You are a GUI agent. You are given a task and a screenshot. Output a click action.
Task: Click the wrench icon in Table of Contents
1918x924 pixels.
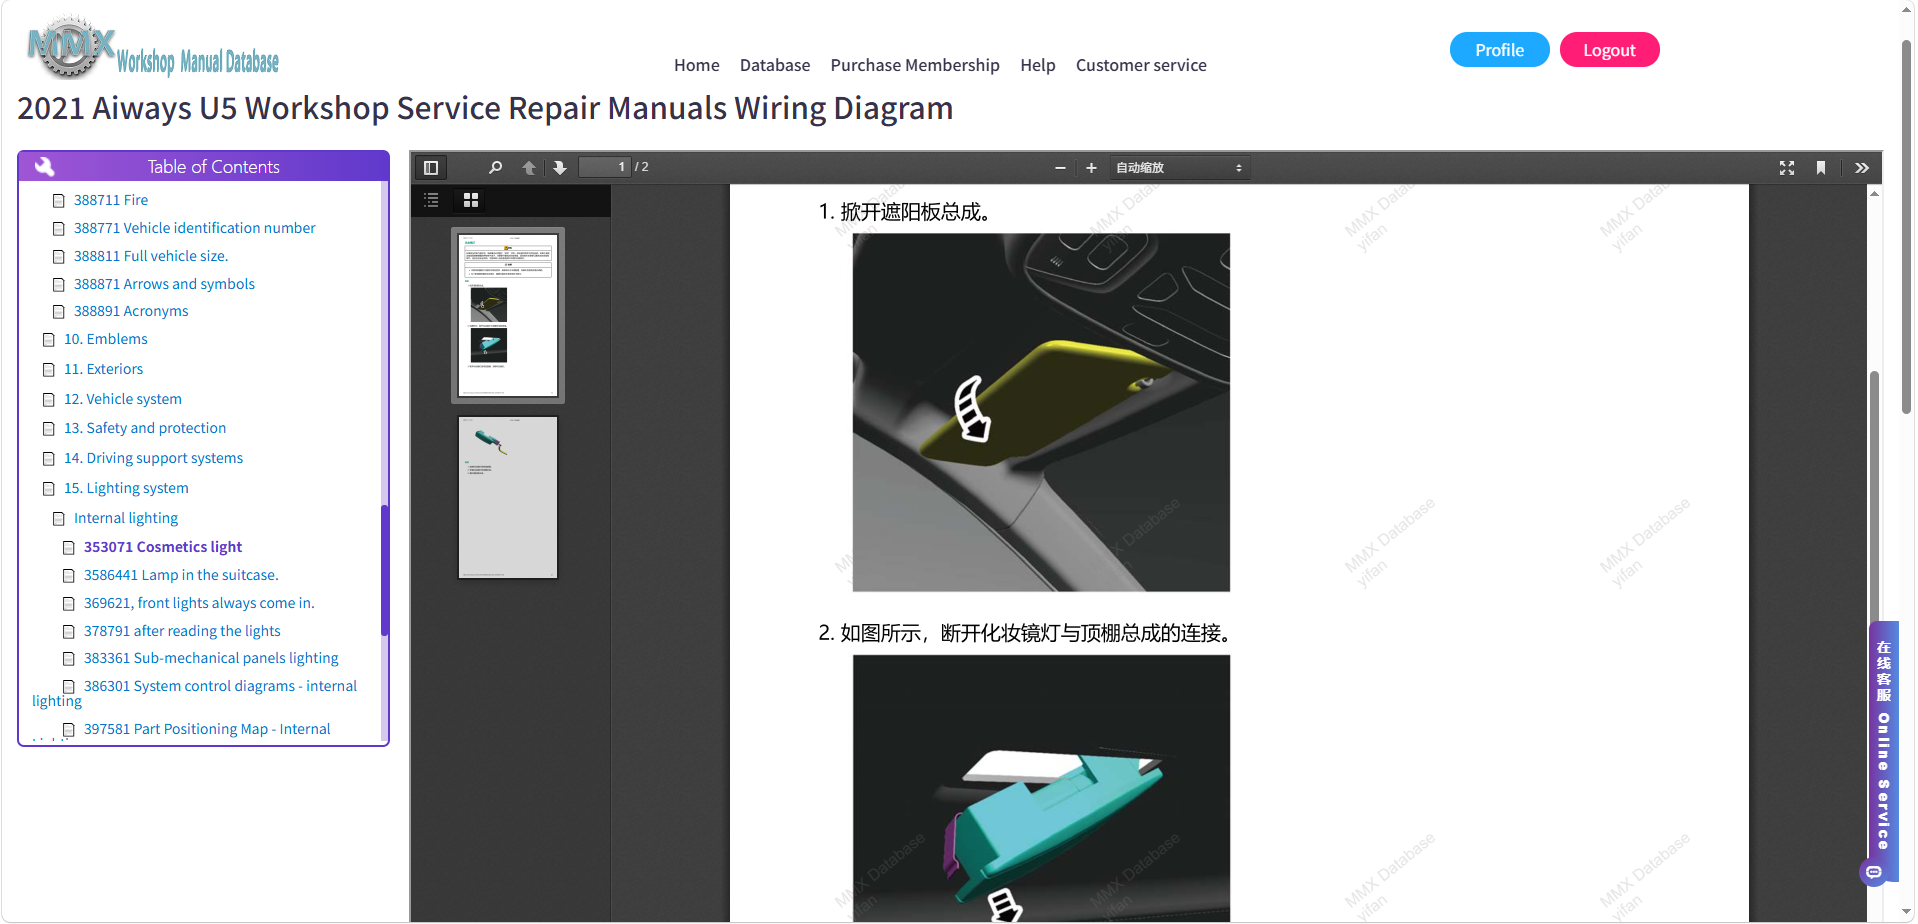[45, 166]
